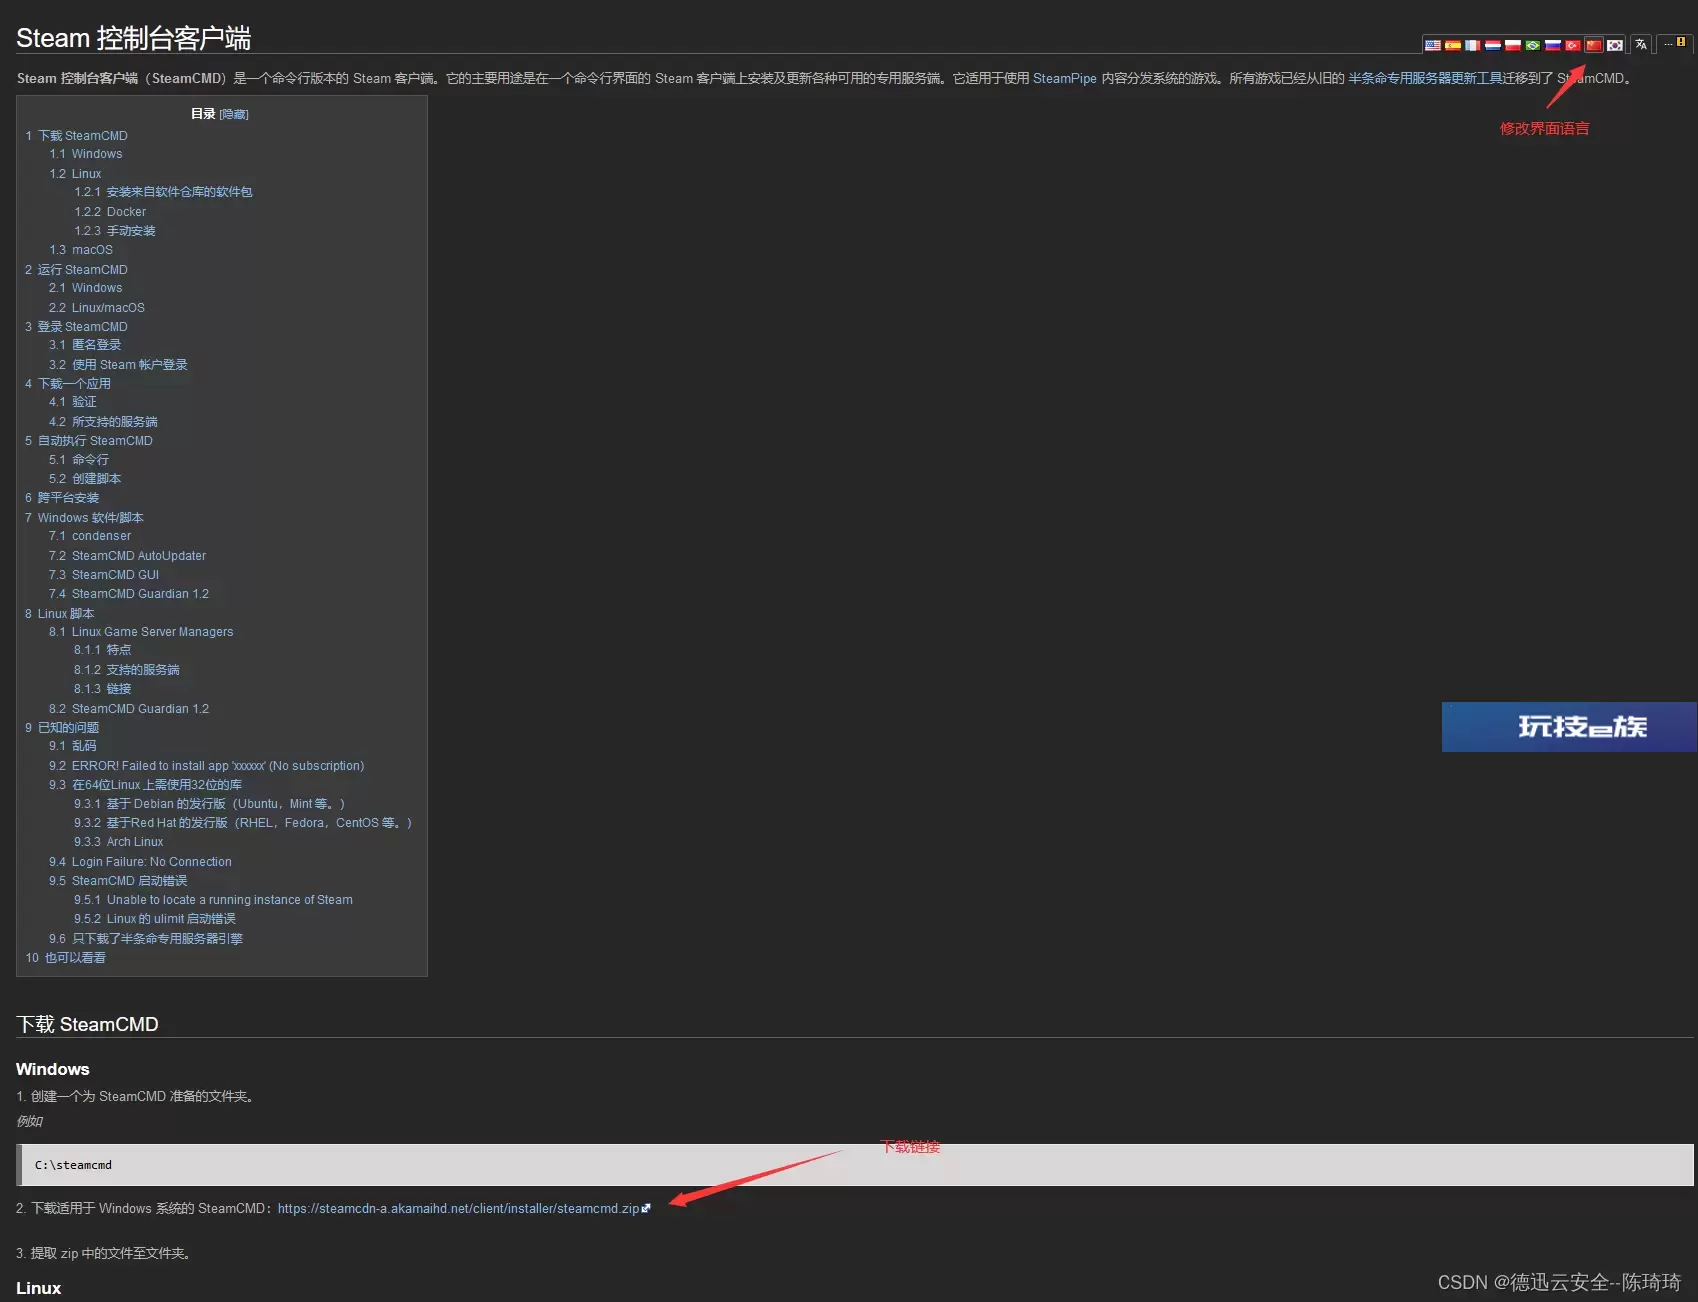Jump to section 10 也可以看看
This screenshot has width=1698, height=1302.
click(66, 958)
